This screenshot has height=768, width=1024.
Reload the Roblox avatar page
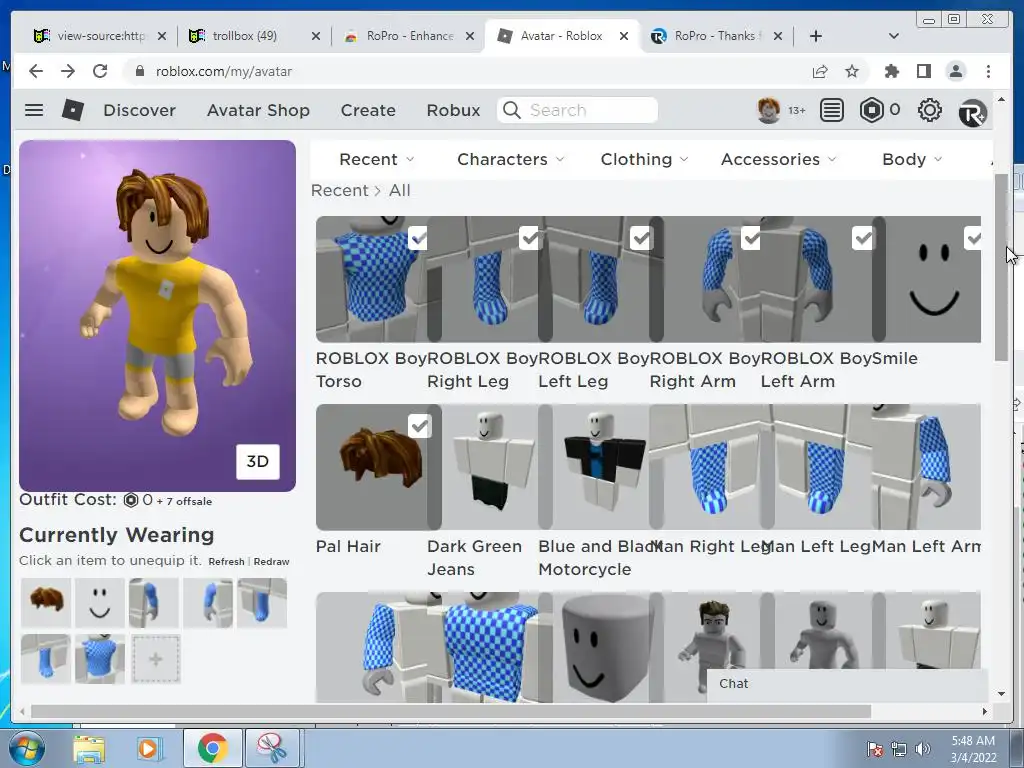[x=100, y=71]
